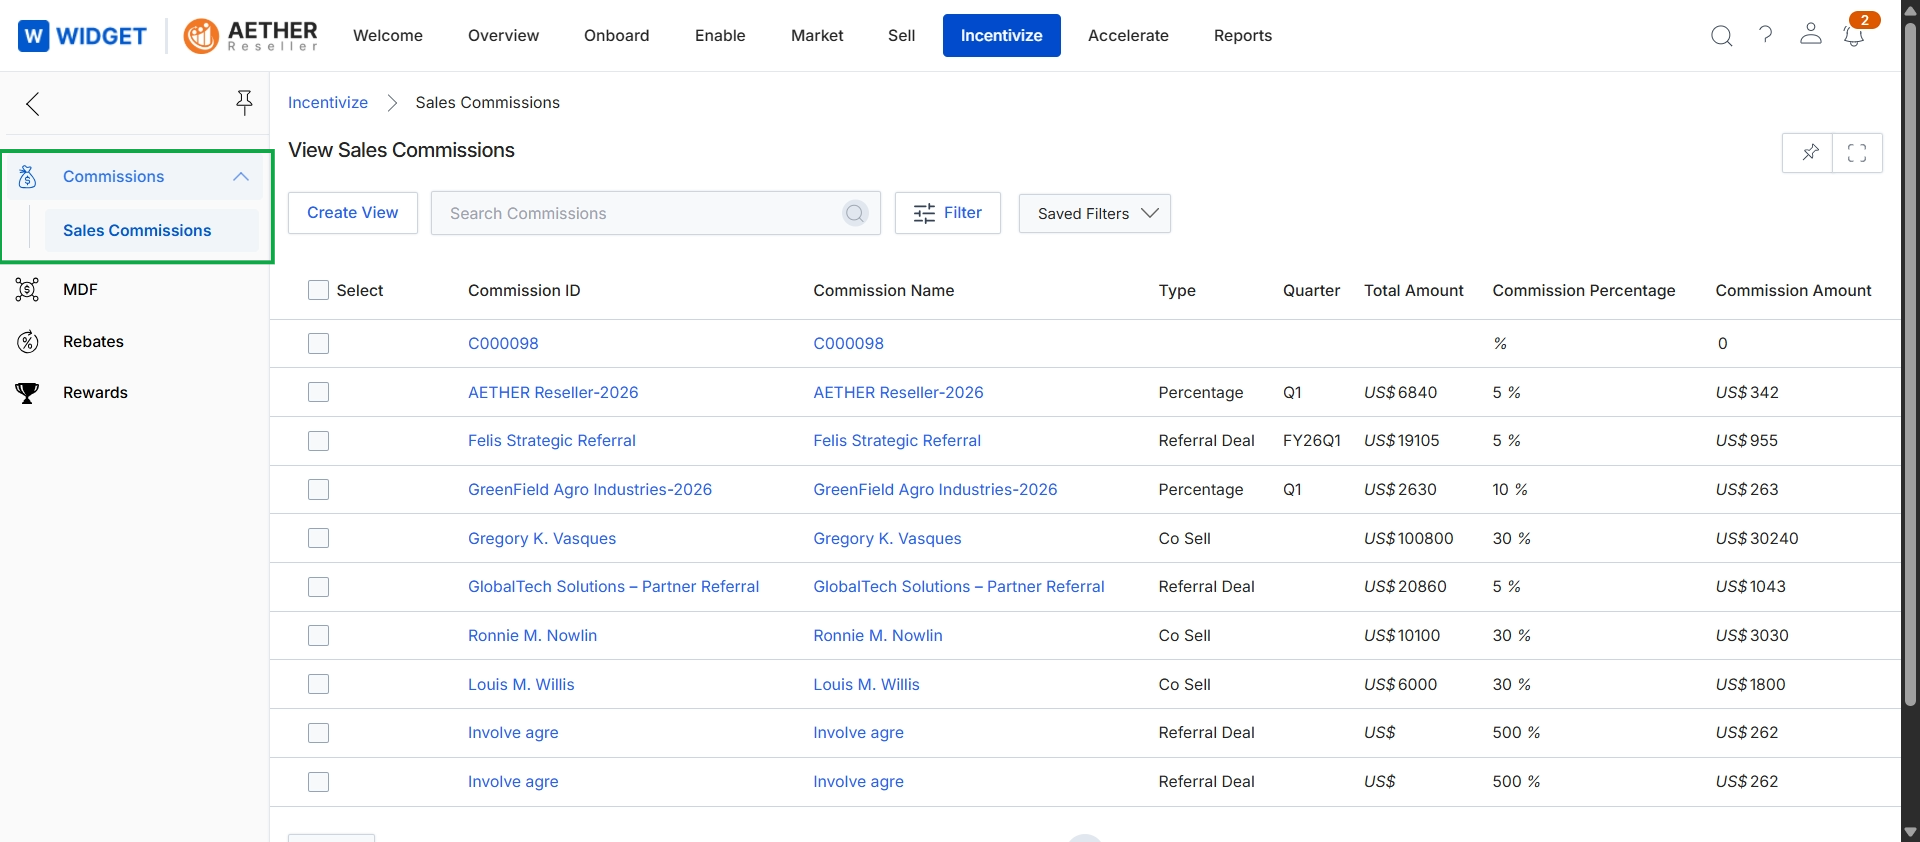1920x842 pixels.
Task: Open Felis Strategic Referral Commission Name link
Action: coord(897,440)
